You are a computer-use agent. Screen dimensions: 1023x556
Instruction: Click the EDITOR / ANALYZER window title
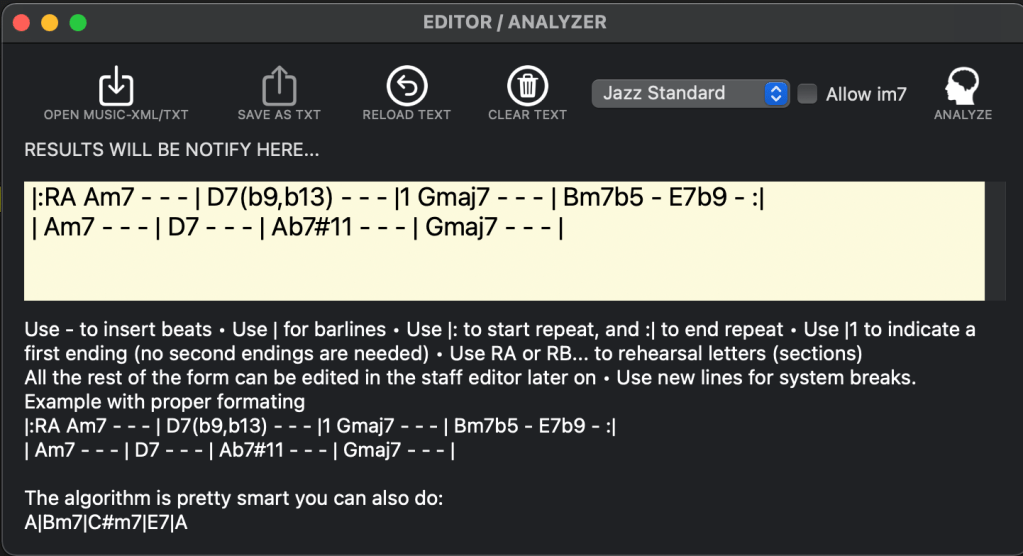coord(514,21)
